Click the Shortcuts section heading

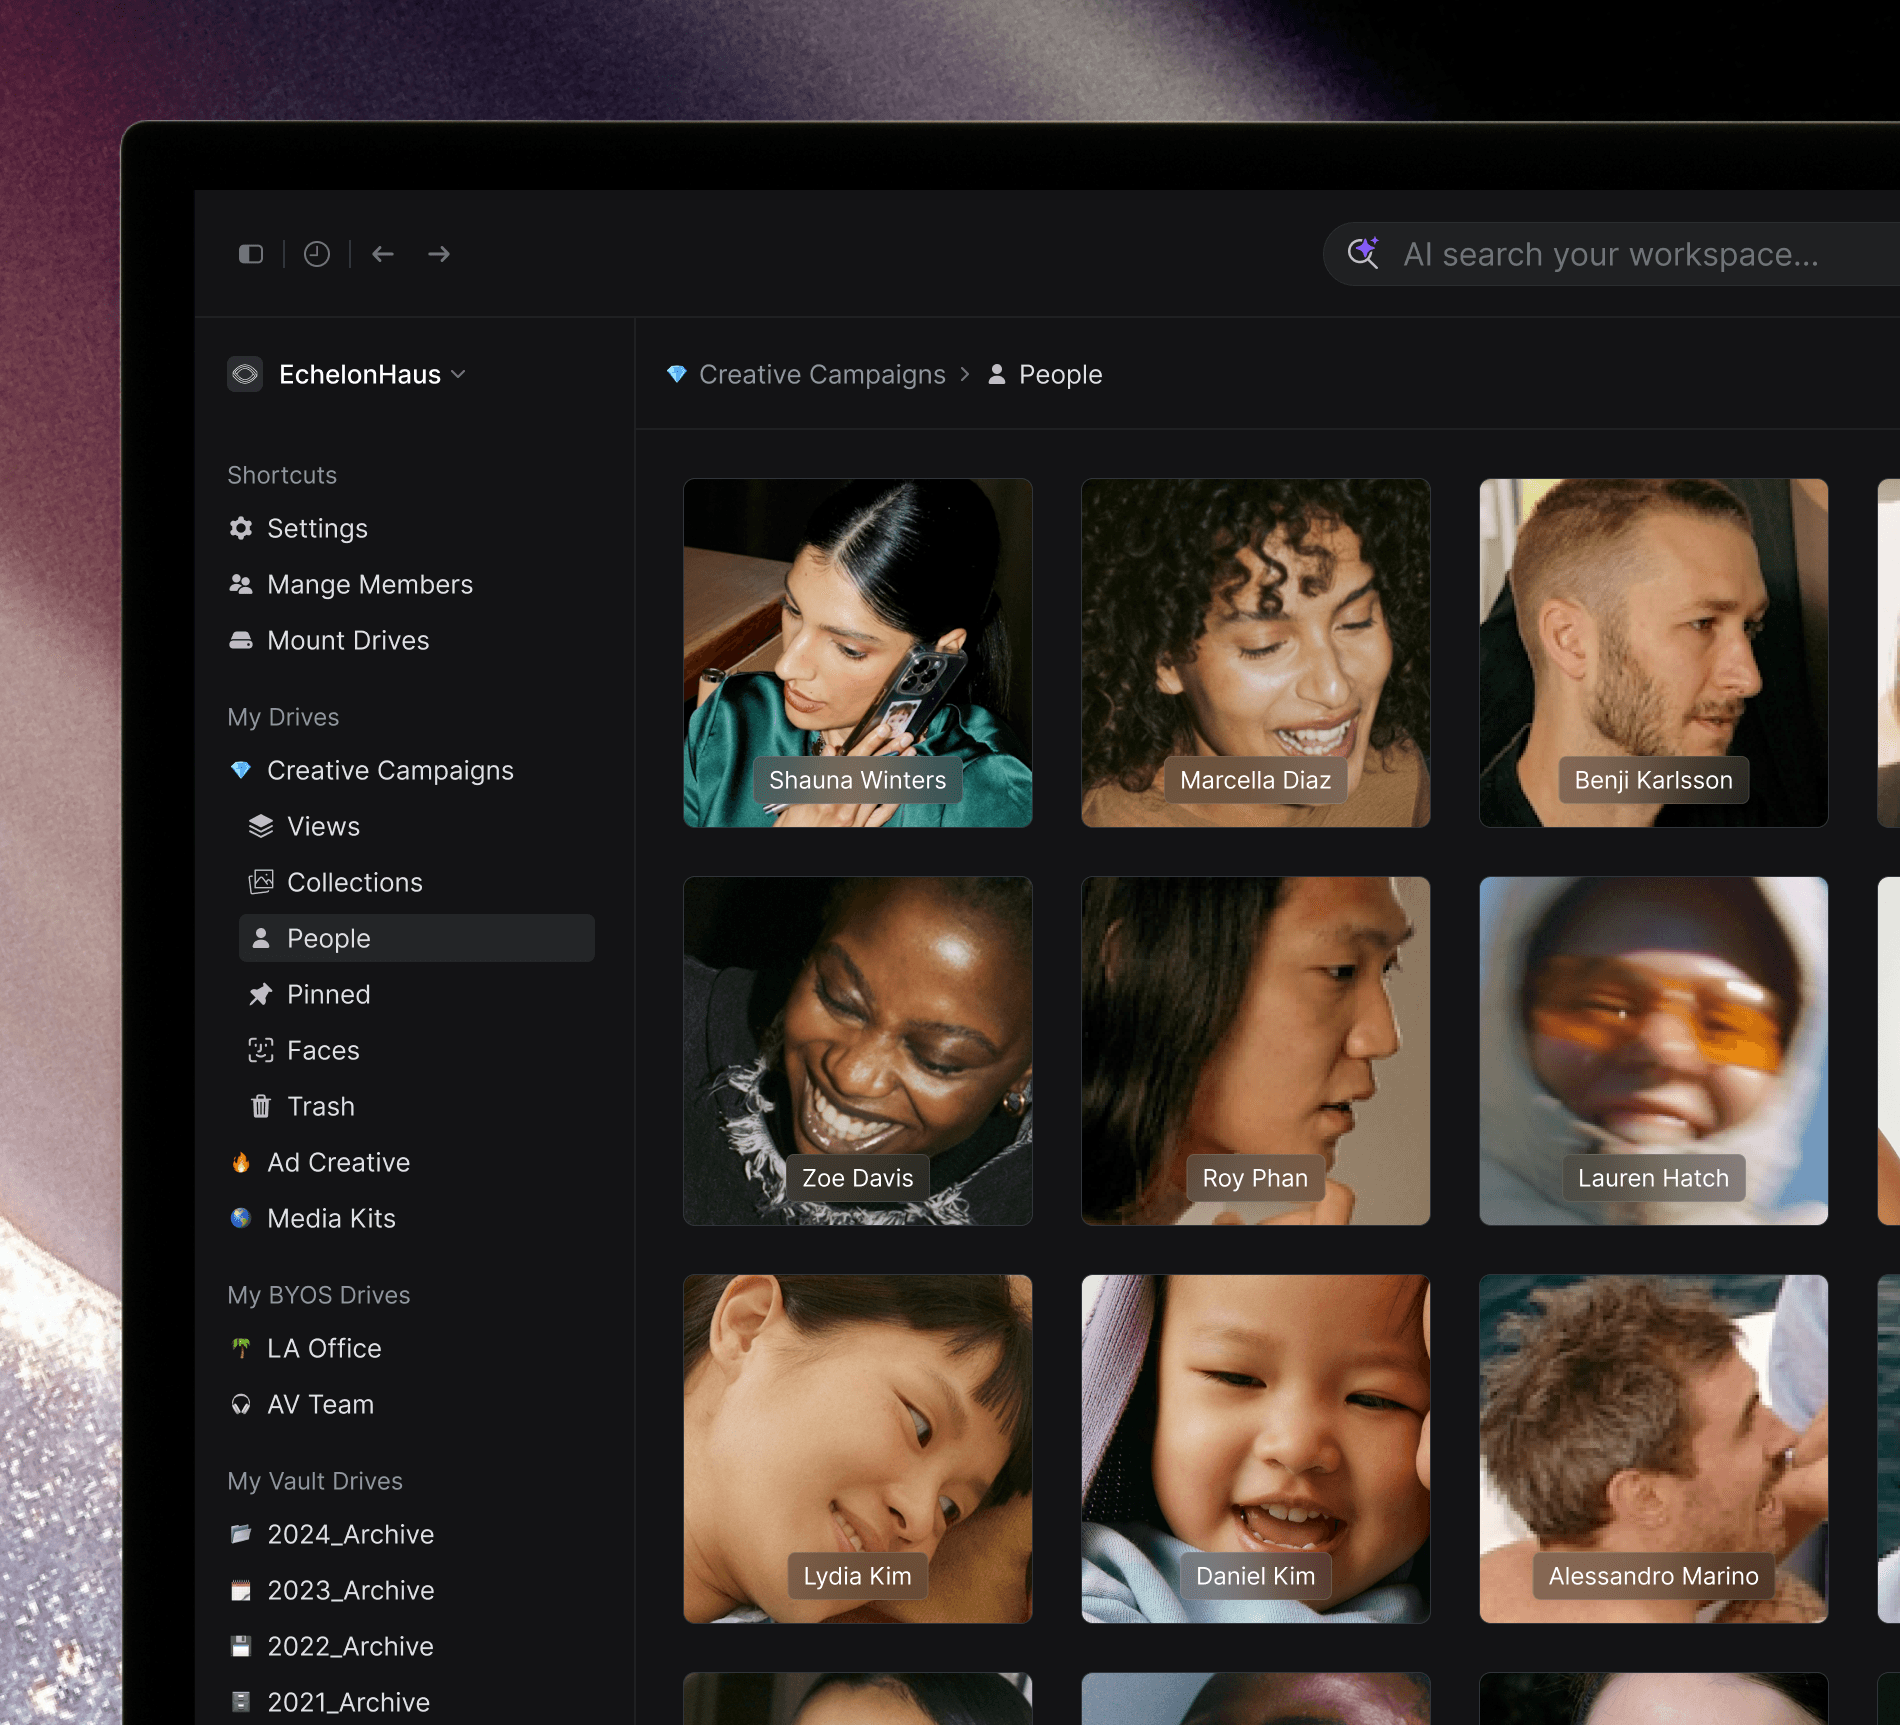click(282, 475)
